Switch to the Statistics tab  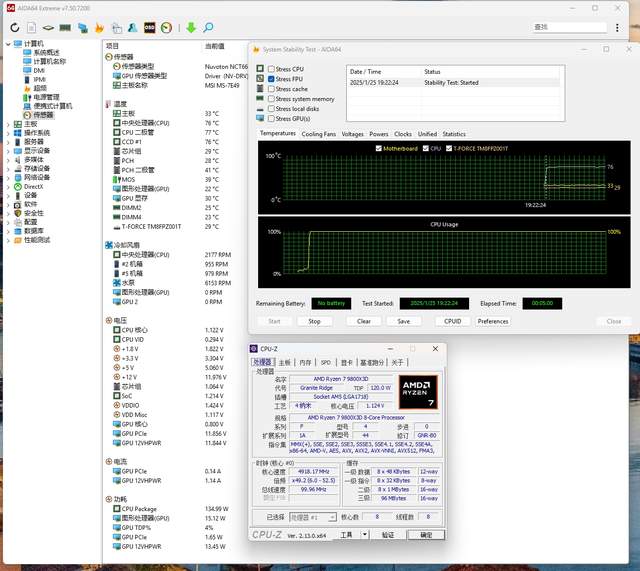(x=454, y=134)
